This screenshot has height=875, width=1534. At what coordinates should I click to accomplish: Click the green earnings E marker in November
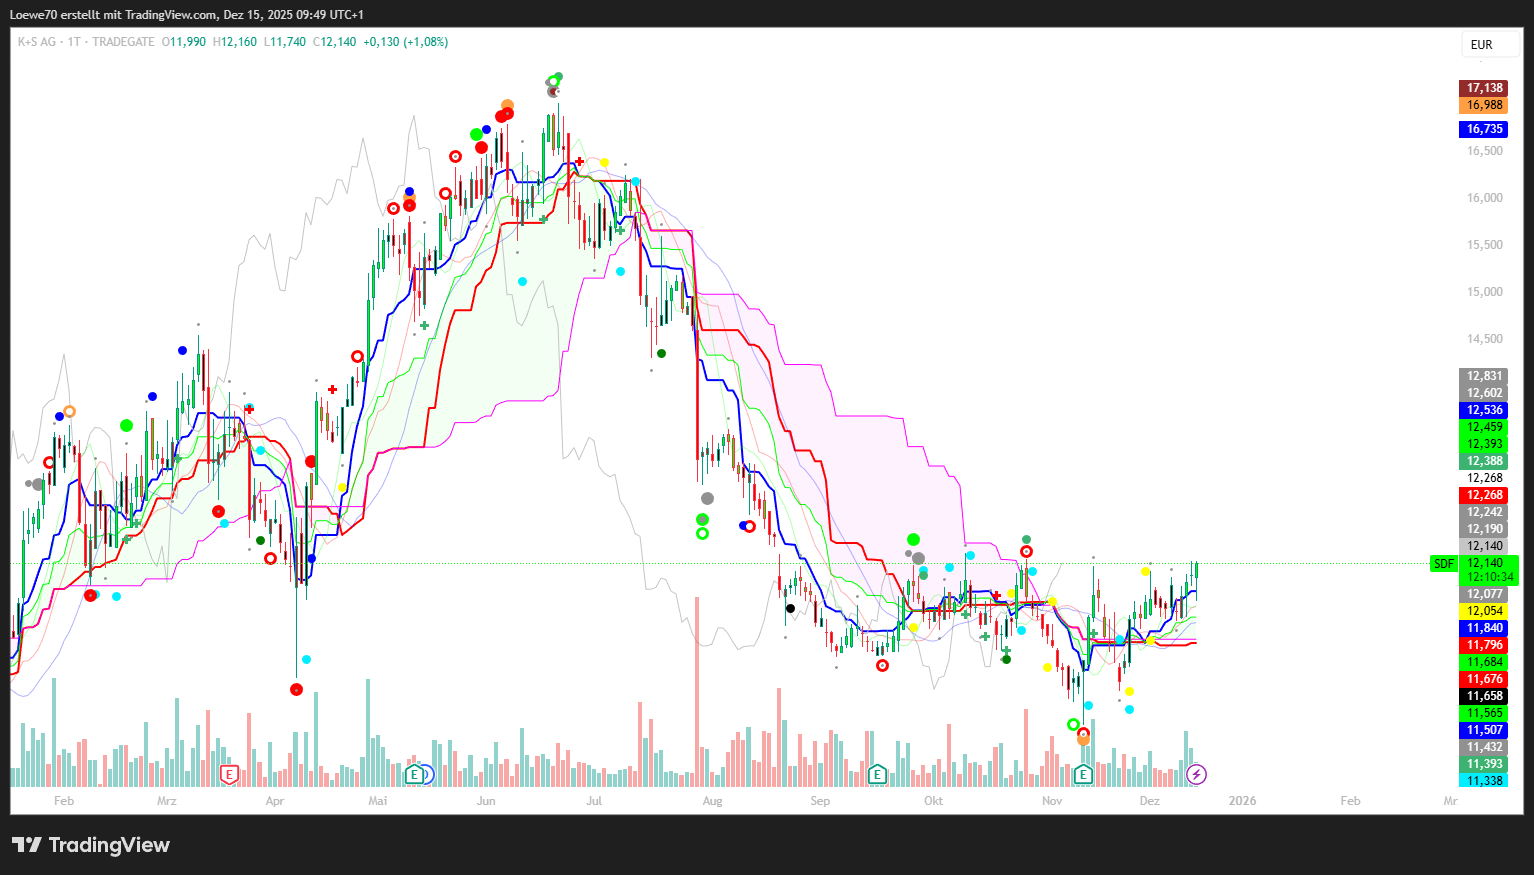(x=1083, y=774)
